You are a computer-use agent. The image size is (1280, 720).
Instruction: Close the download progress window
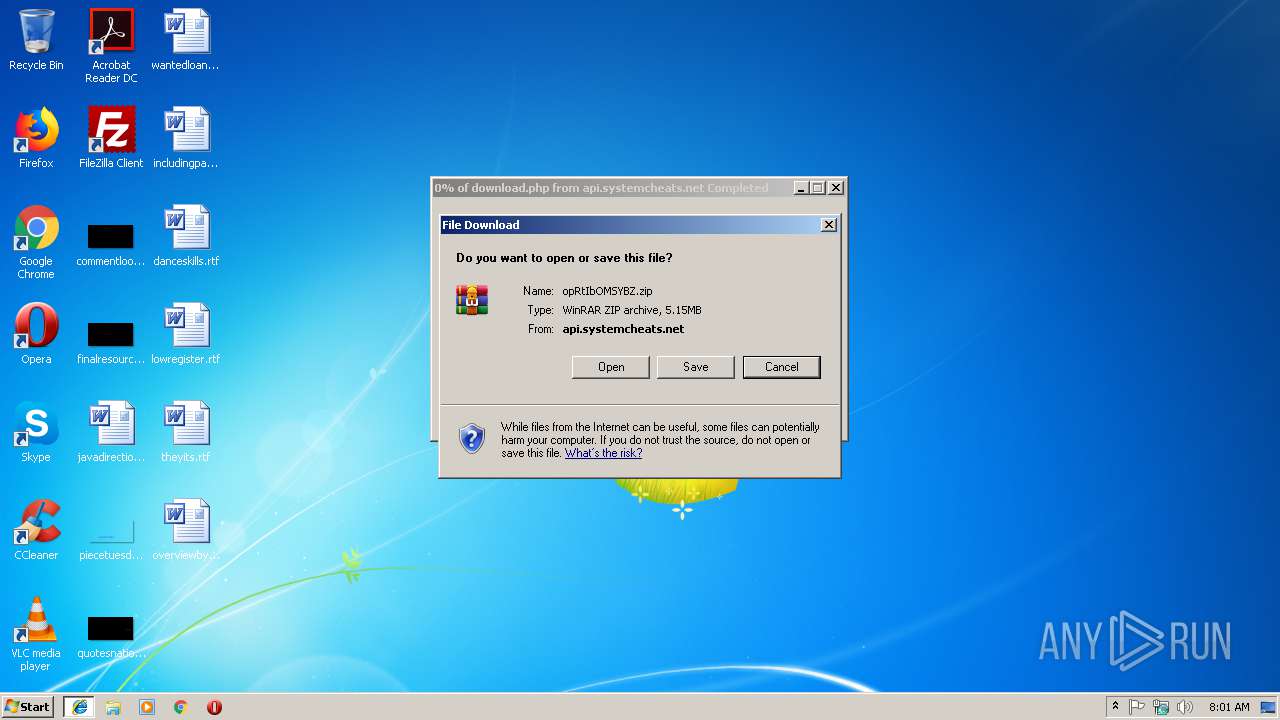pyautogui.click(x=836, y=188)
